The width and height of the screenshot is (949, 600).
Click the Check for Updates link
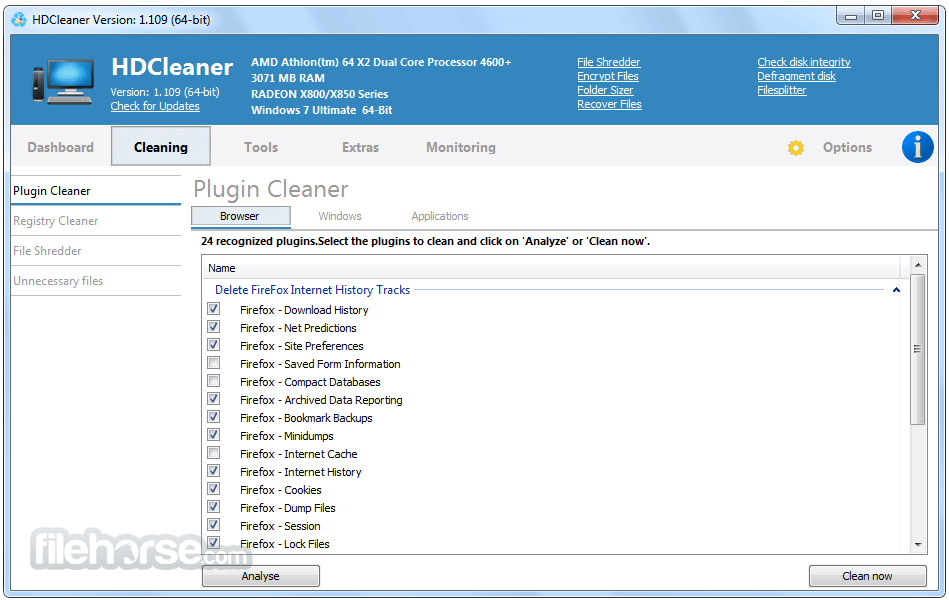tap(155, 106)
